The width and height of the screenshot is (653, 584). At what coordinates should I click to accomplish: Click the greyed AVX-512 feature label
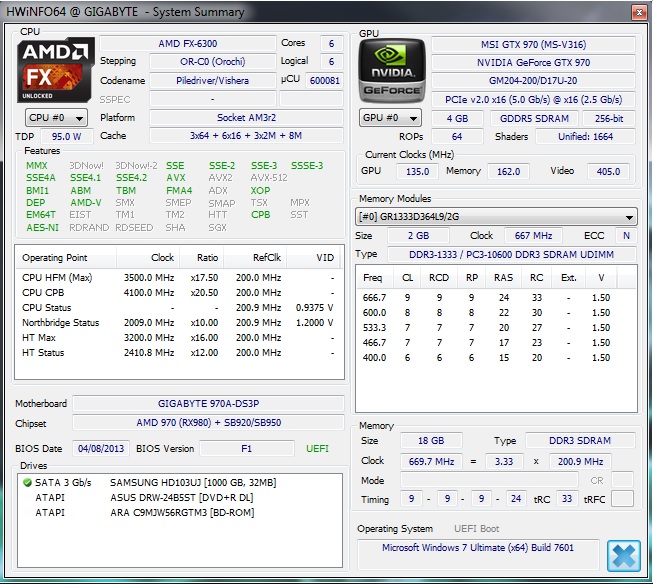tap(269, 177)
